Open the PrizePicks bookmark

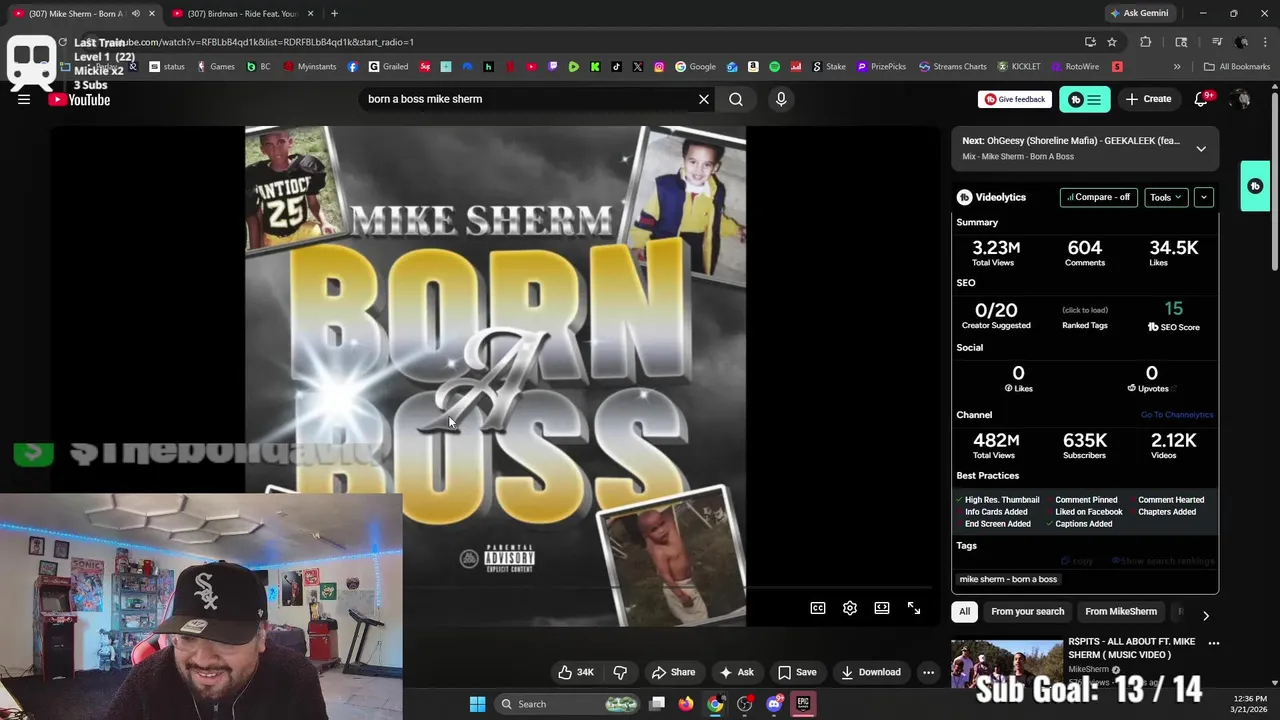tap(880, 66)
